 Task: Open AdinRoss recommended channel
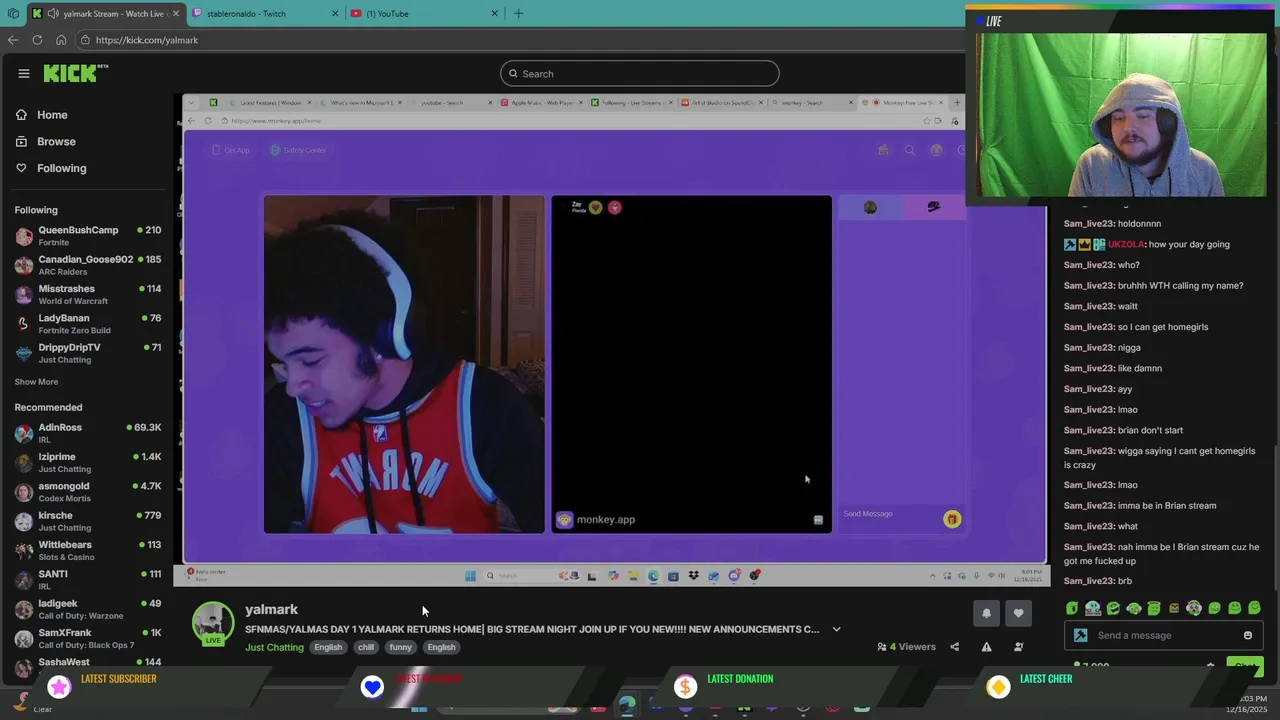(88, 433)
